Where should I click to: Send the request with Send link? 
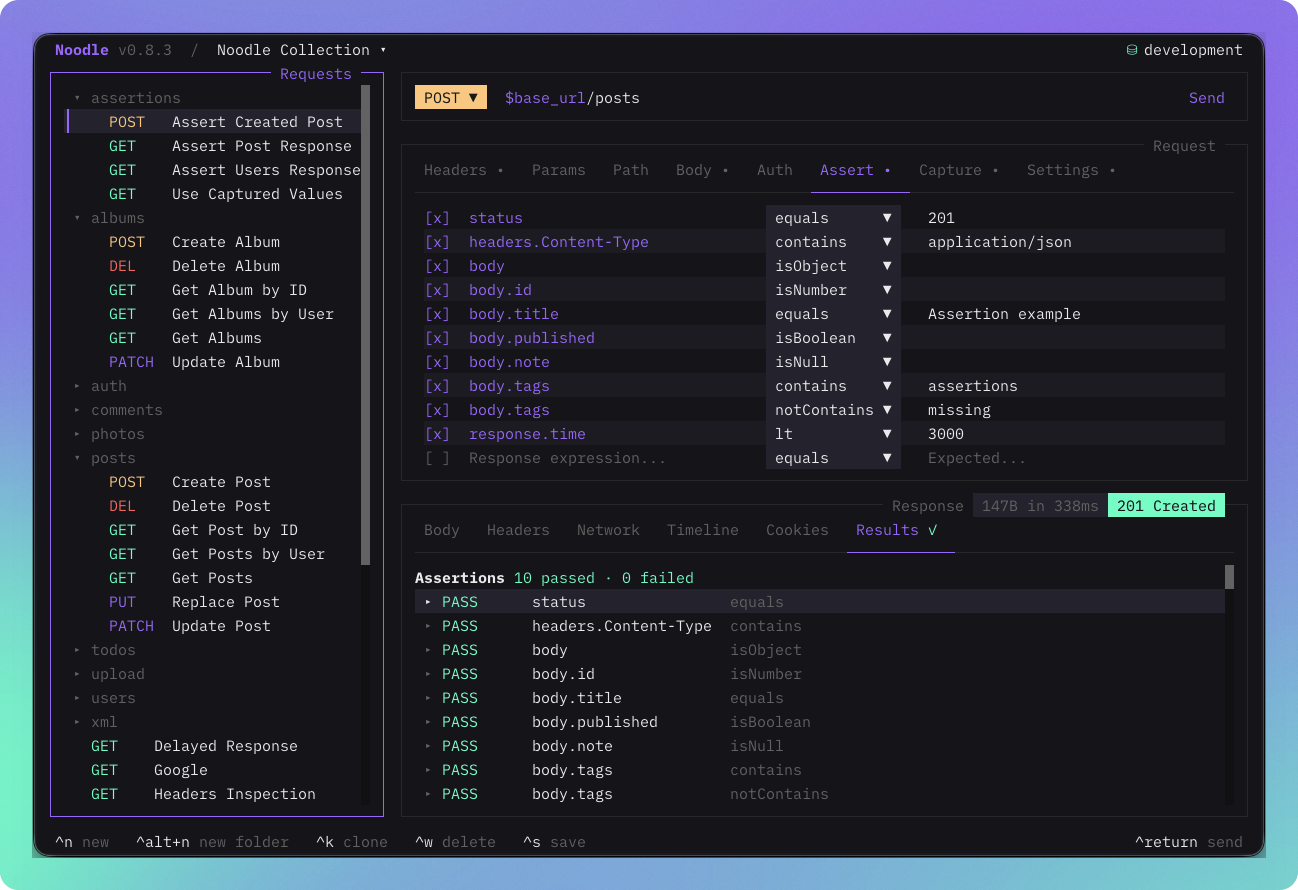coord(1206,97)
